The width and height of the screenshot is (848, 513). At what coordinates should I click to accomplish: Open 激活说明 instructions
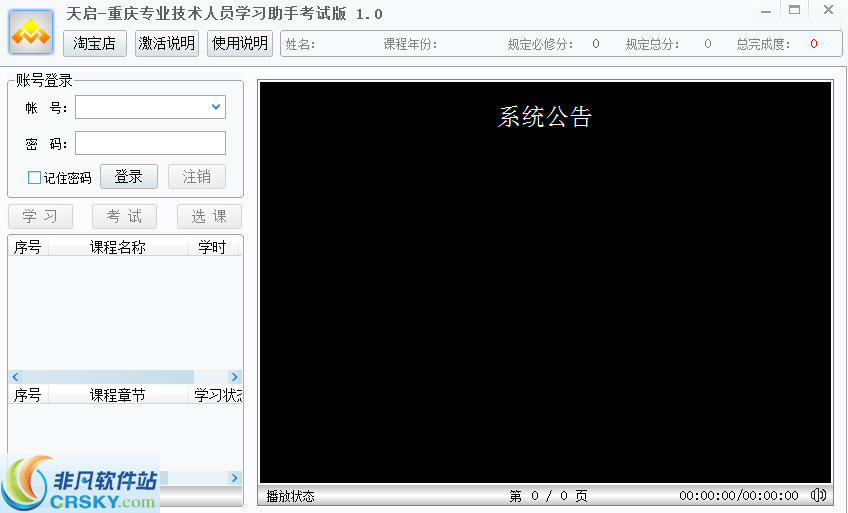click(x=167, y=43)
